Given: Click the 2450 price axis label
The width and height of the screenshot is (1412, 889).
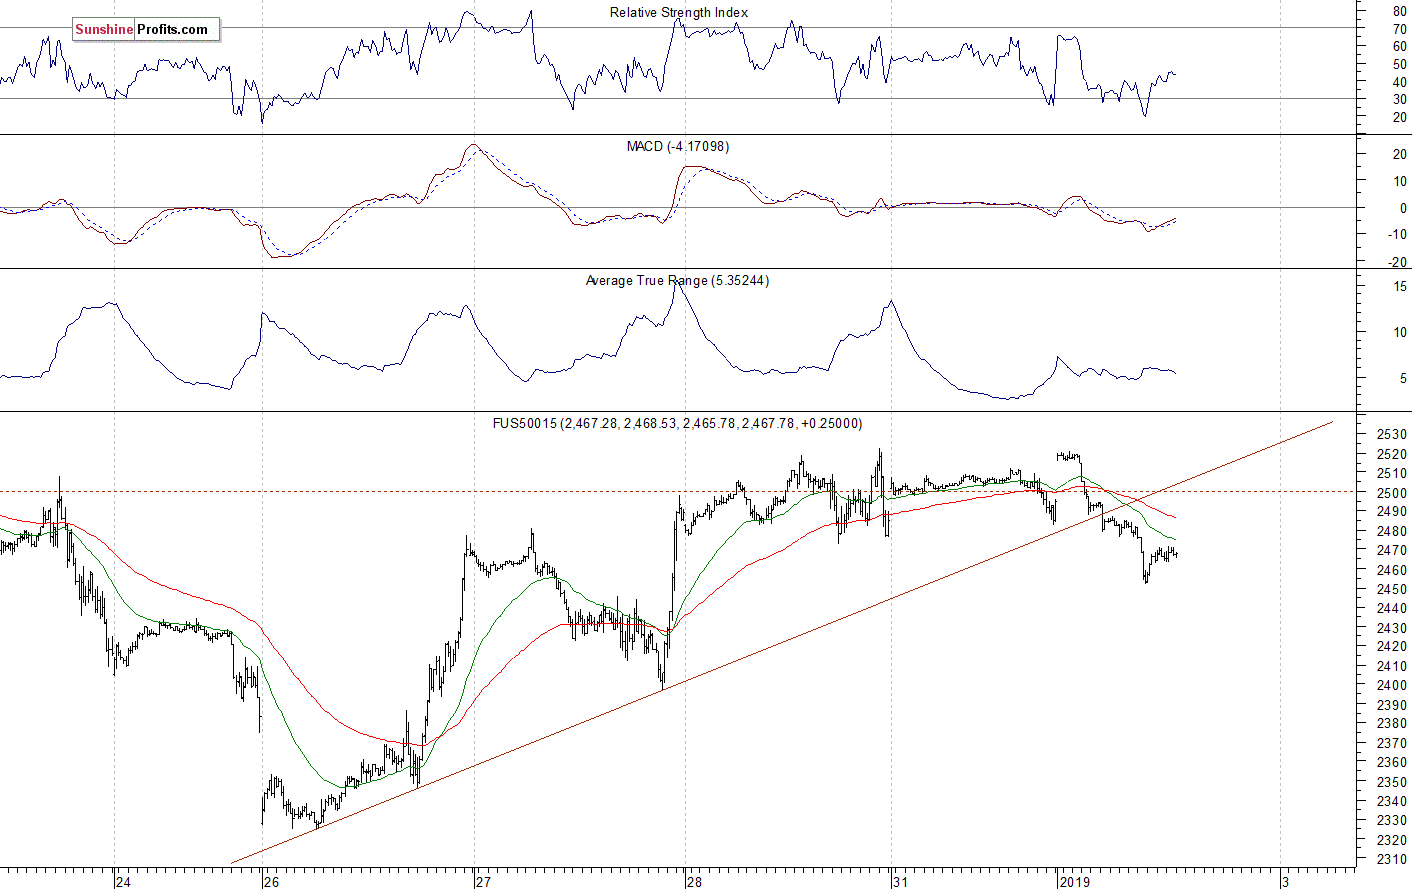Looking at the screenshot, I should pos(1392,590).
